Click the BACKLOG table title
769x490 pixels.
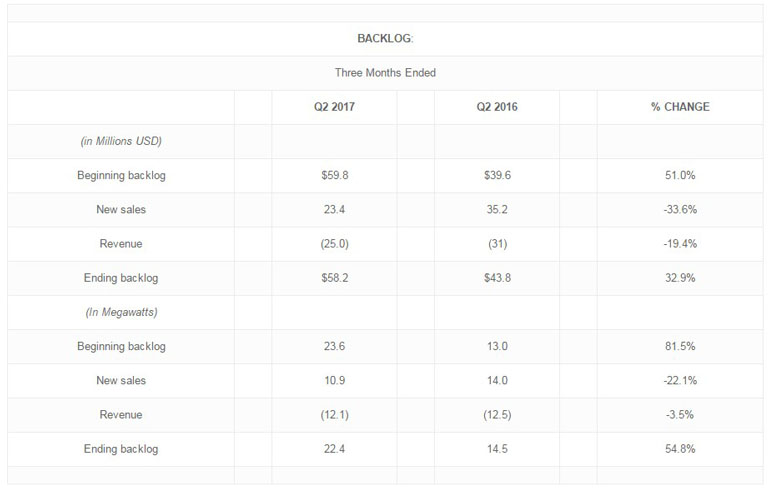pos(385,39)
